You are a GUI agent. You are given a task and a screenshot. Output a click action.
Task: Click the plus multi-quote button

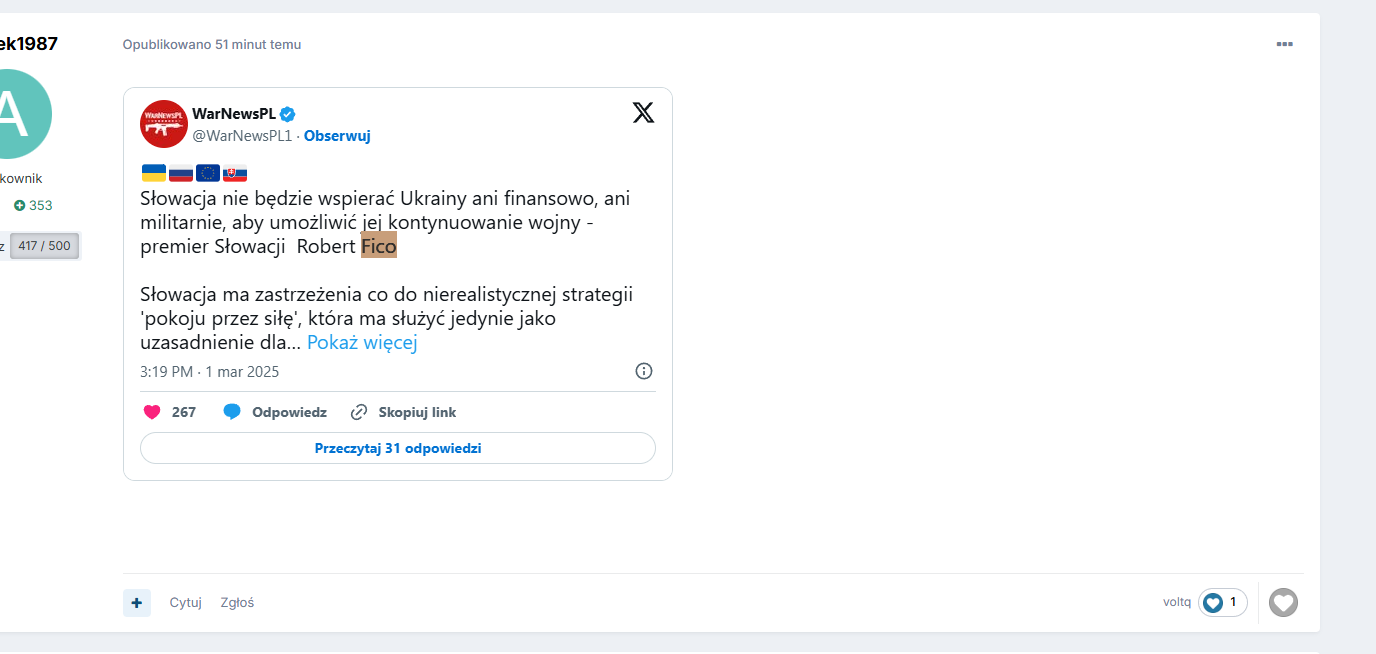click(137, 602)
